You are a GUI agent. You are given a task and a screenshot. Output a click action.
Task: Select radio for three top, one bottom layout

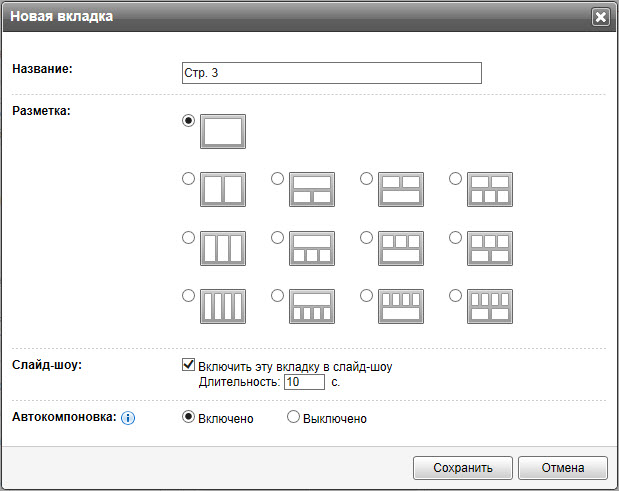pos(366,238)
